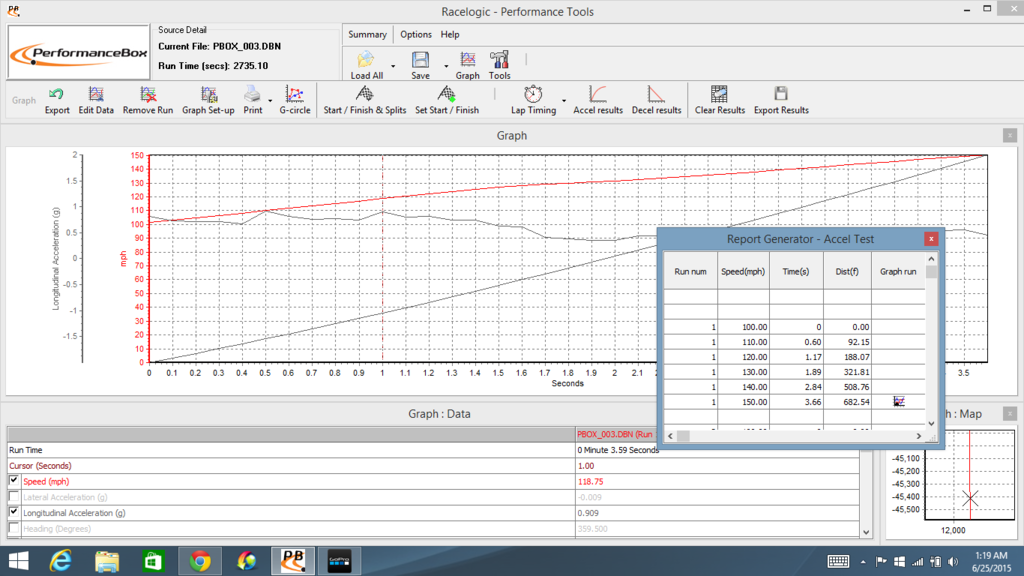Check the Lateral Acceleration (g) checkbox
1024x576 pixels.
[14, 497]
